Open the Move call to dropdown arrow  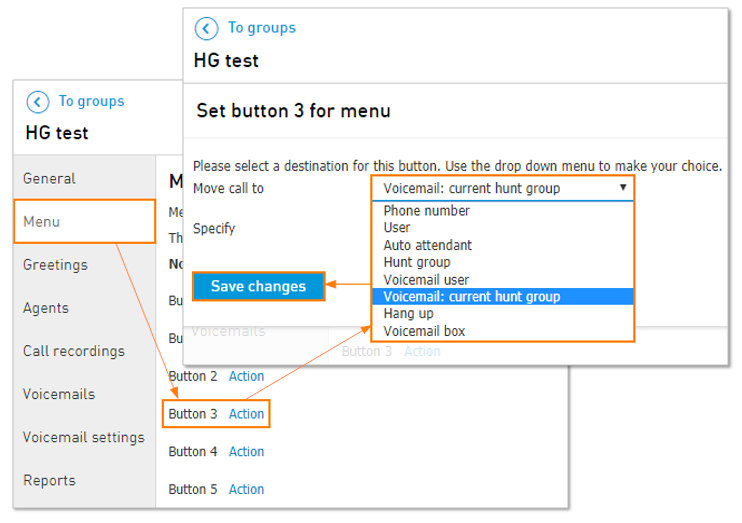(623, 187)
